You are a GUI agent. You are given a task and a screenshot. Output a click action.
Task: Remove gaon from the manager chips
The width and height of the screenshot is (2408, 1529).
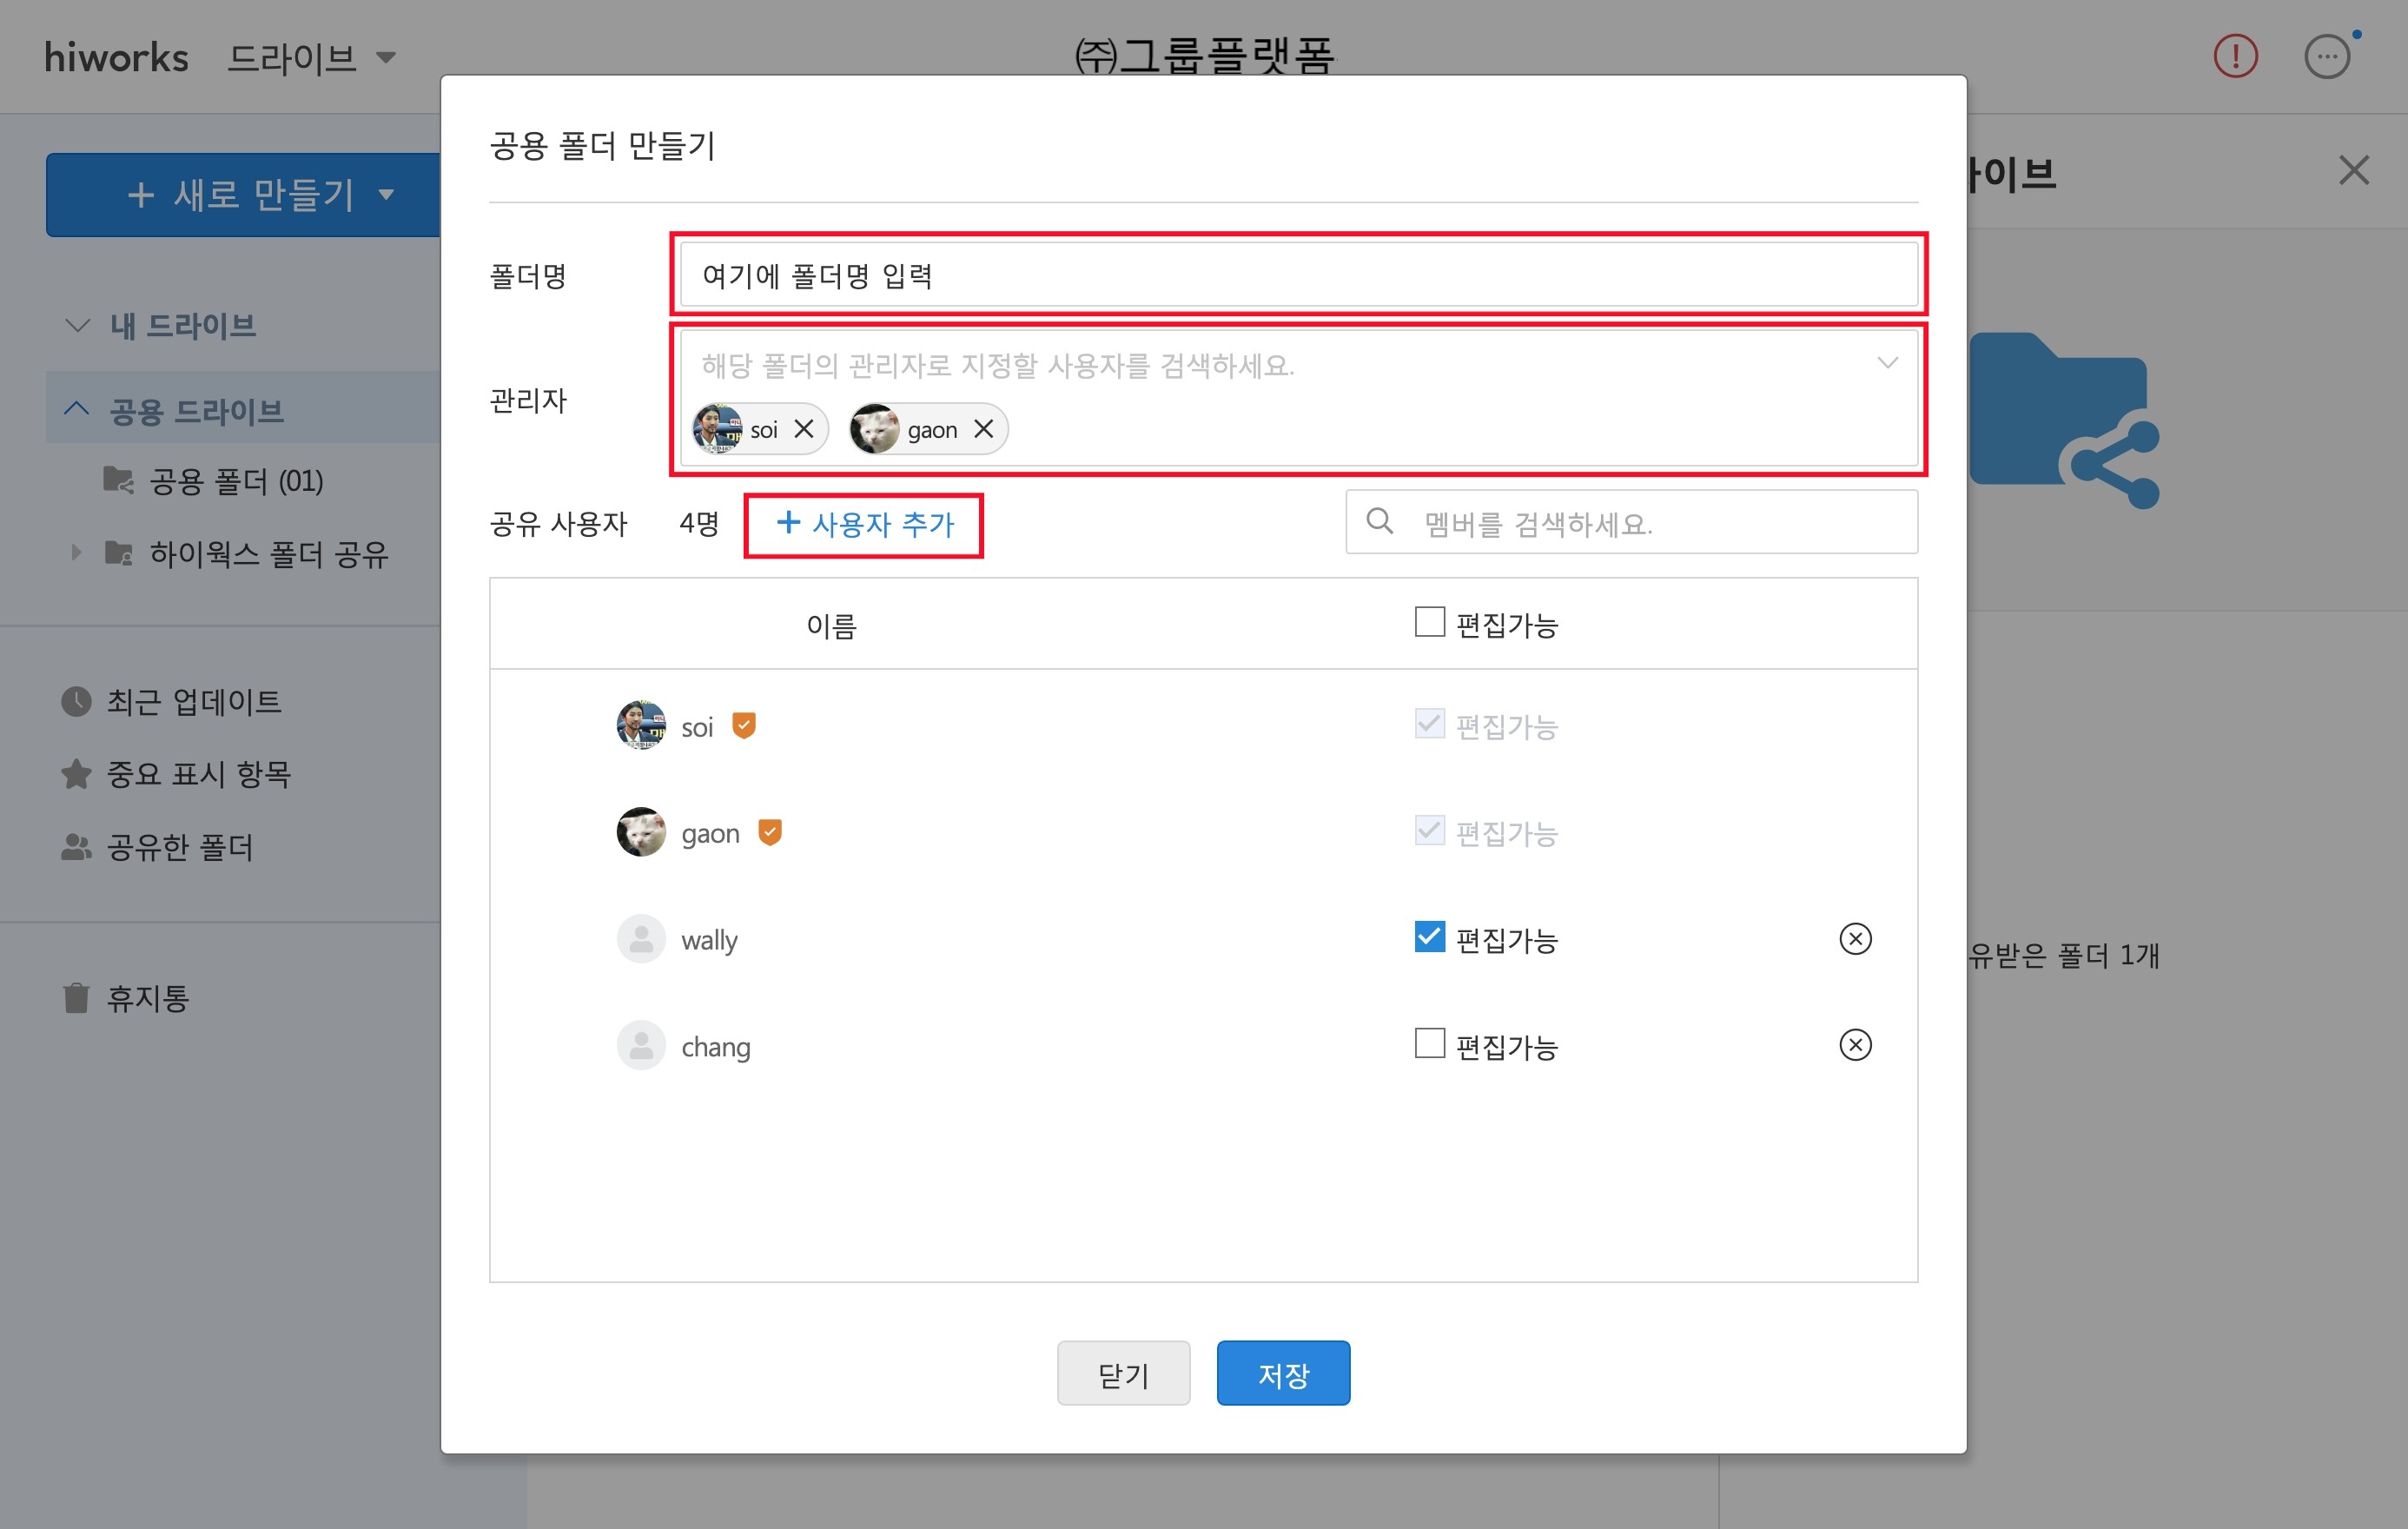coord(983,429)
